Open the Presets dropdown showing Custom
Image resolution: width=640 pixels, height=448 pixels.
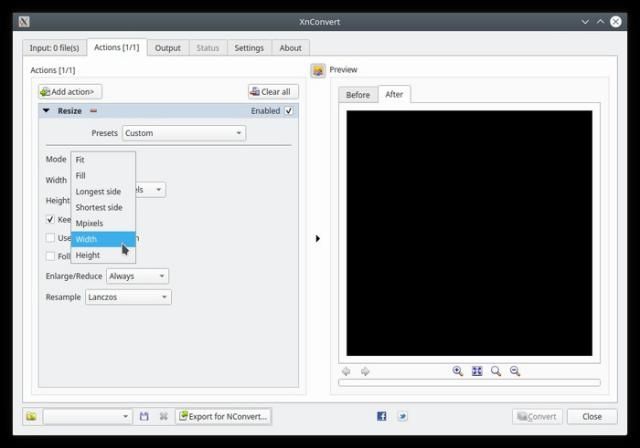pos(183,133)
